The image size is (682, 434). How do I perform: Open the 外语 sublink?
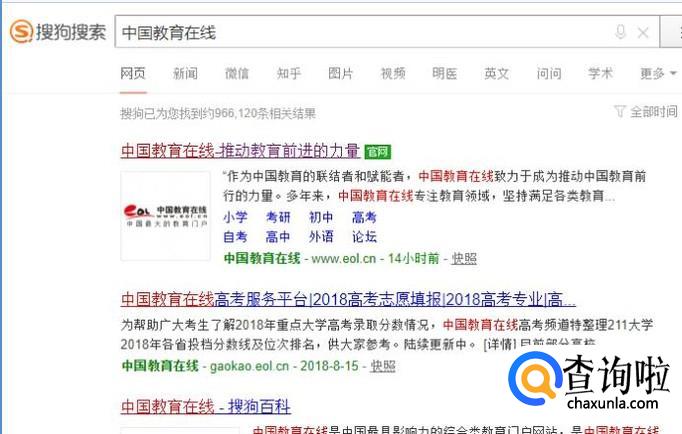[x=321, y=237]
